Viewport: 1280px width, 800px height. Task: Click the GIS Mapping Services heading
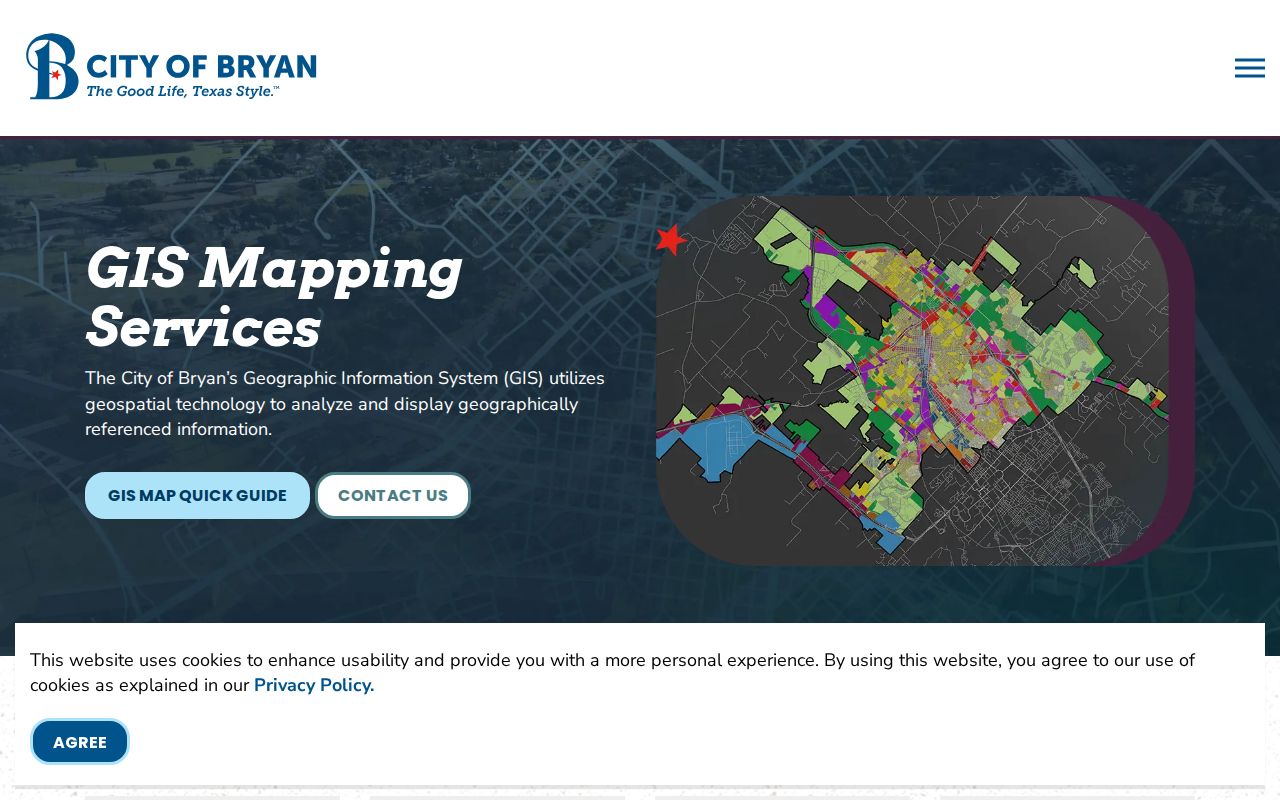273,297
